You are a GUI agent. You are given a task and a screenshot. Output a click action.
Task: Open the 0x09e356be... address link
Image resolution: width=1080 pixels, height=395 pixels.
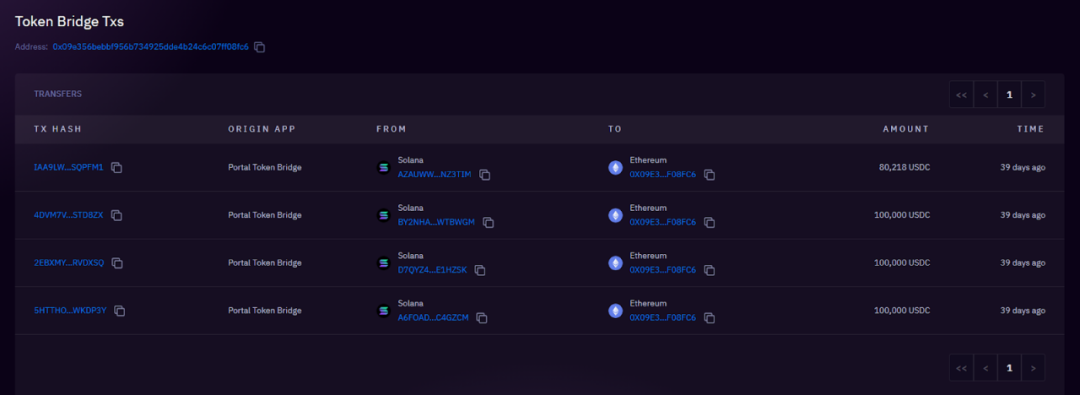coord(150,47)
